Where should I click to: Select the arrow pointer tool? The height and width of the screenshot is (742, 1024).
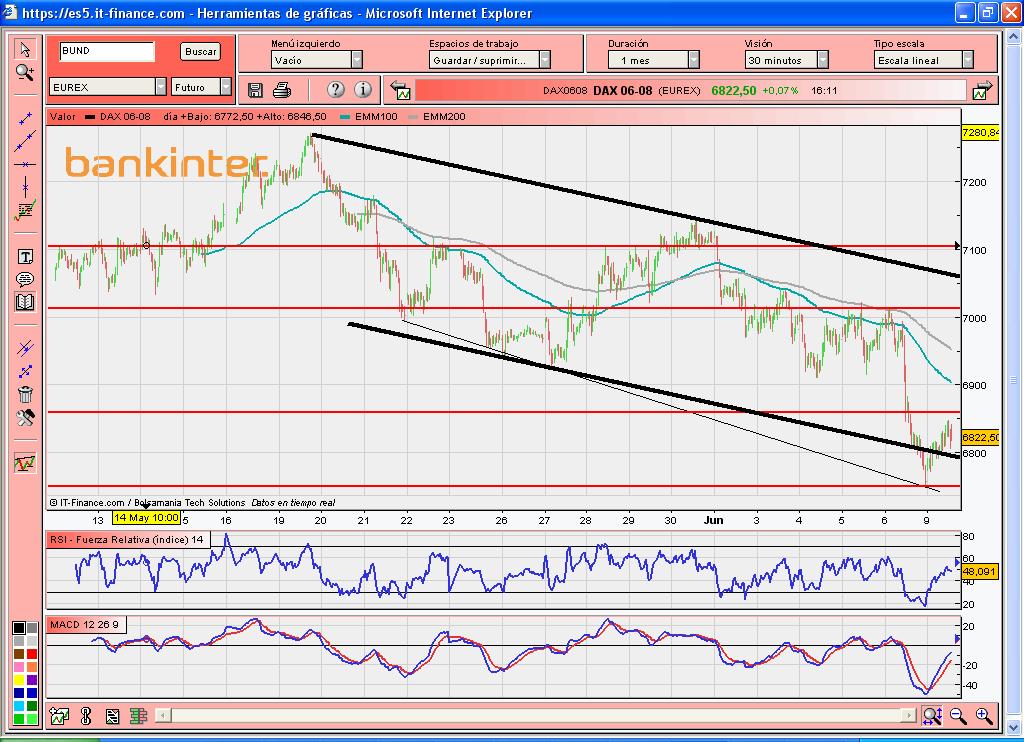pos(25,50)
